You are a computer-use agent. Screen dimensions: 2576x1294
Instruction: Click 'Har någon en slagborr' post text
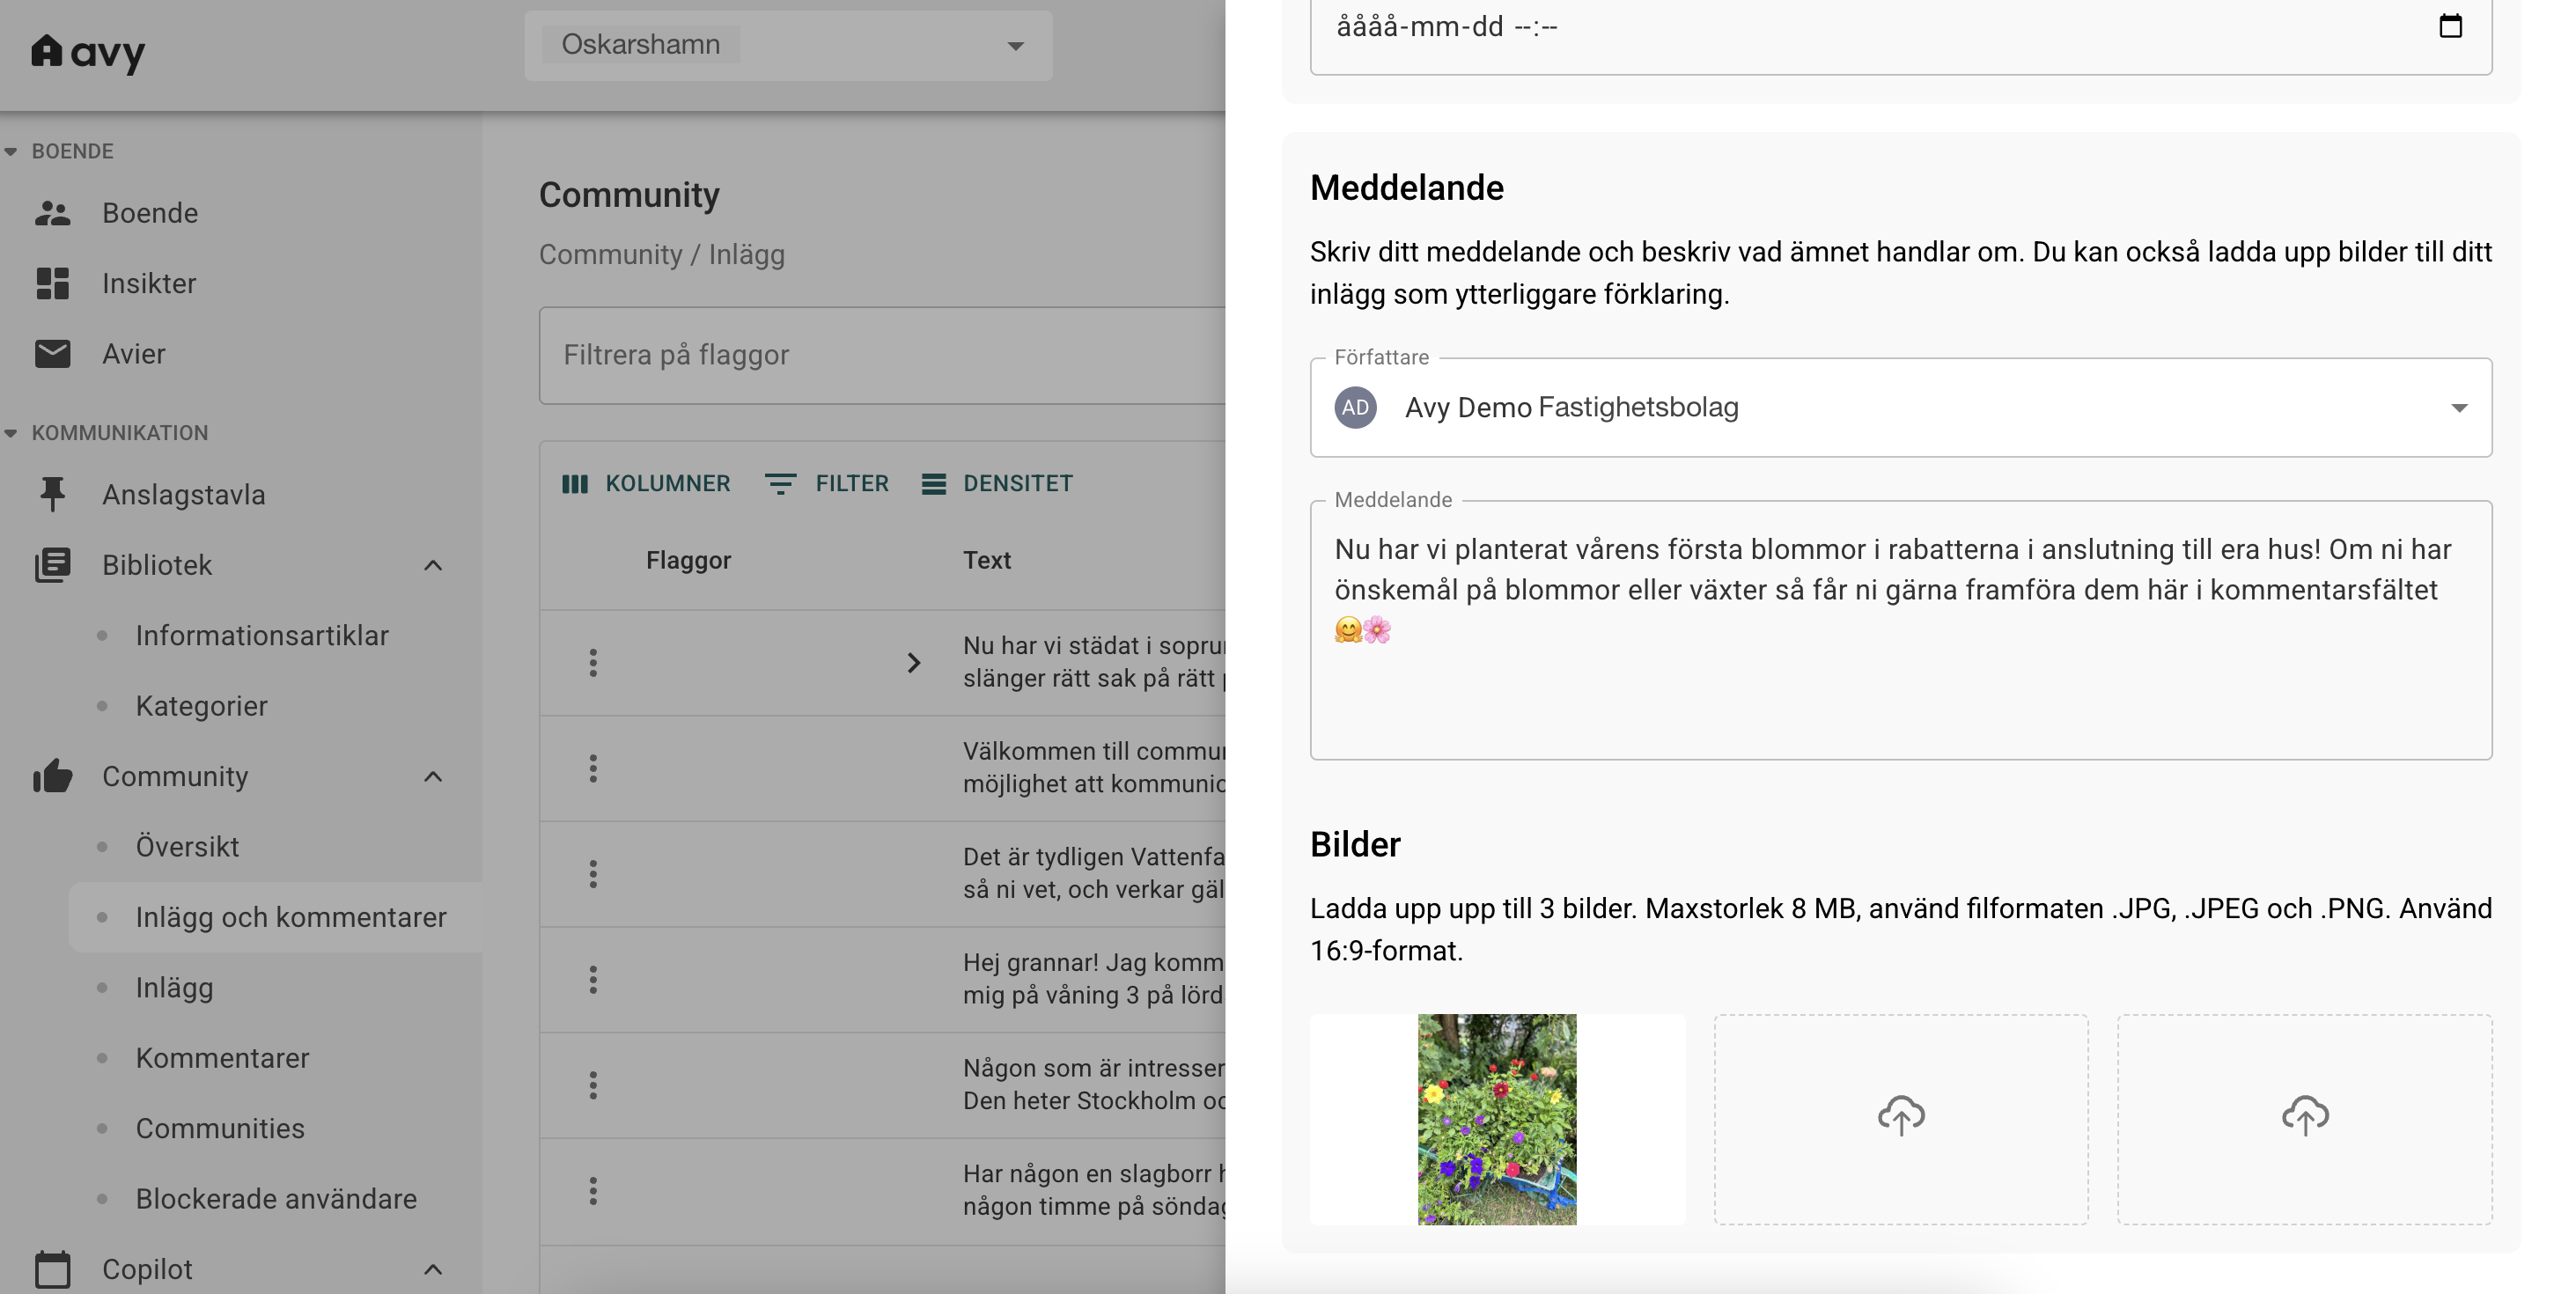pos(1094,1190)
